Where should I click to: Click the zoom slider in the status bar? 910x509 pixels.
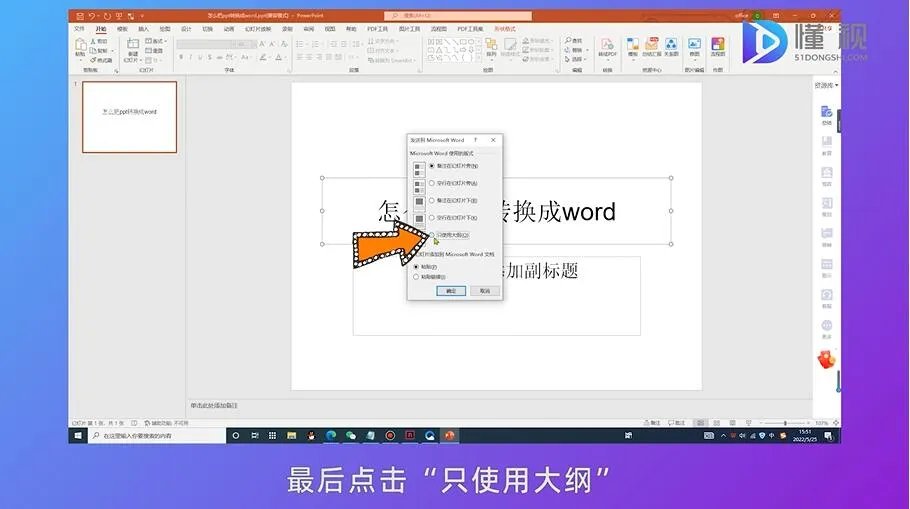[x=785, y=423]
